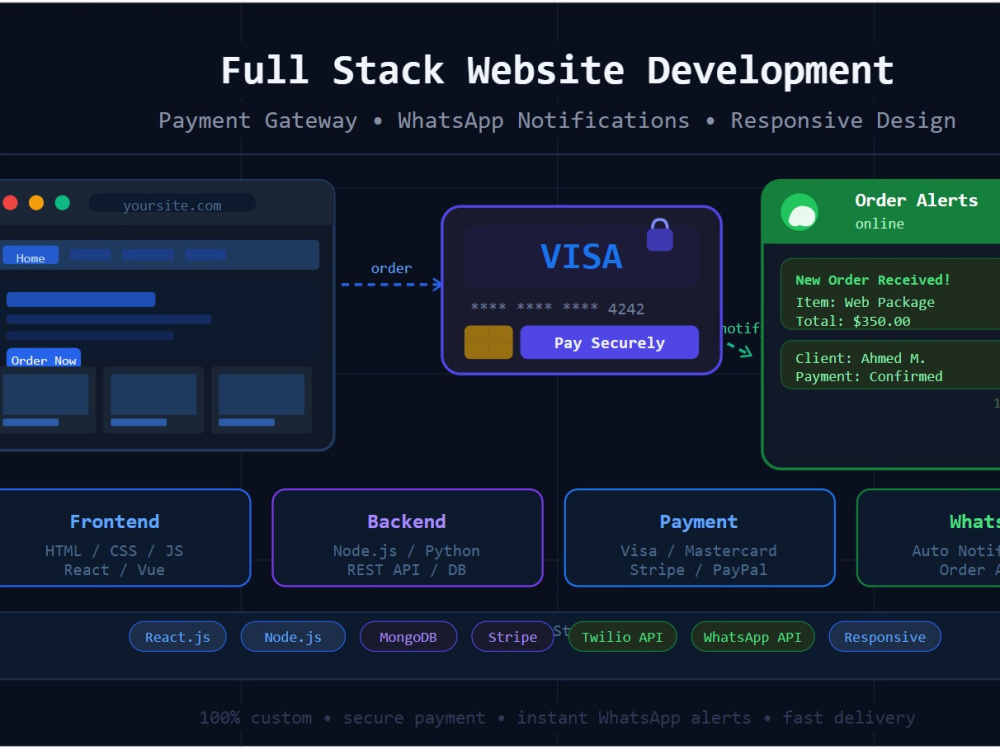Click the Item: Web Package line
This screenshot has height=750, width=1000.
click(x=865, y=302)
